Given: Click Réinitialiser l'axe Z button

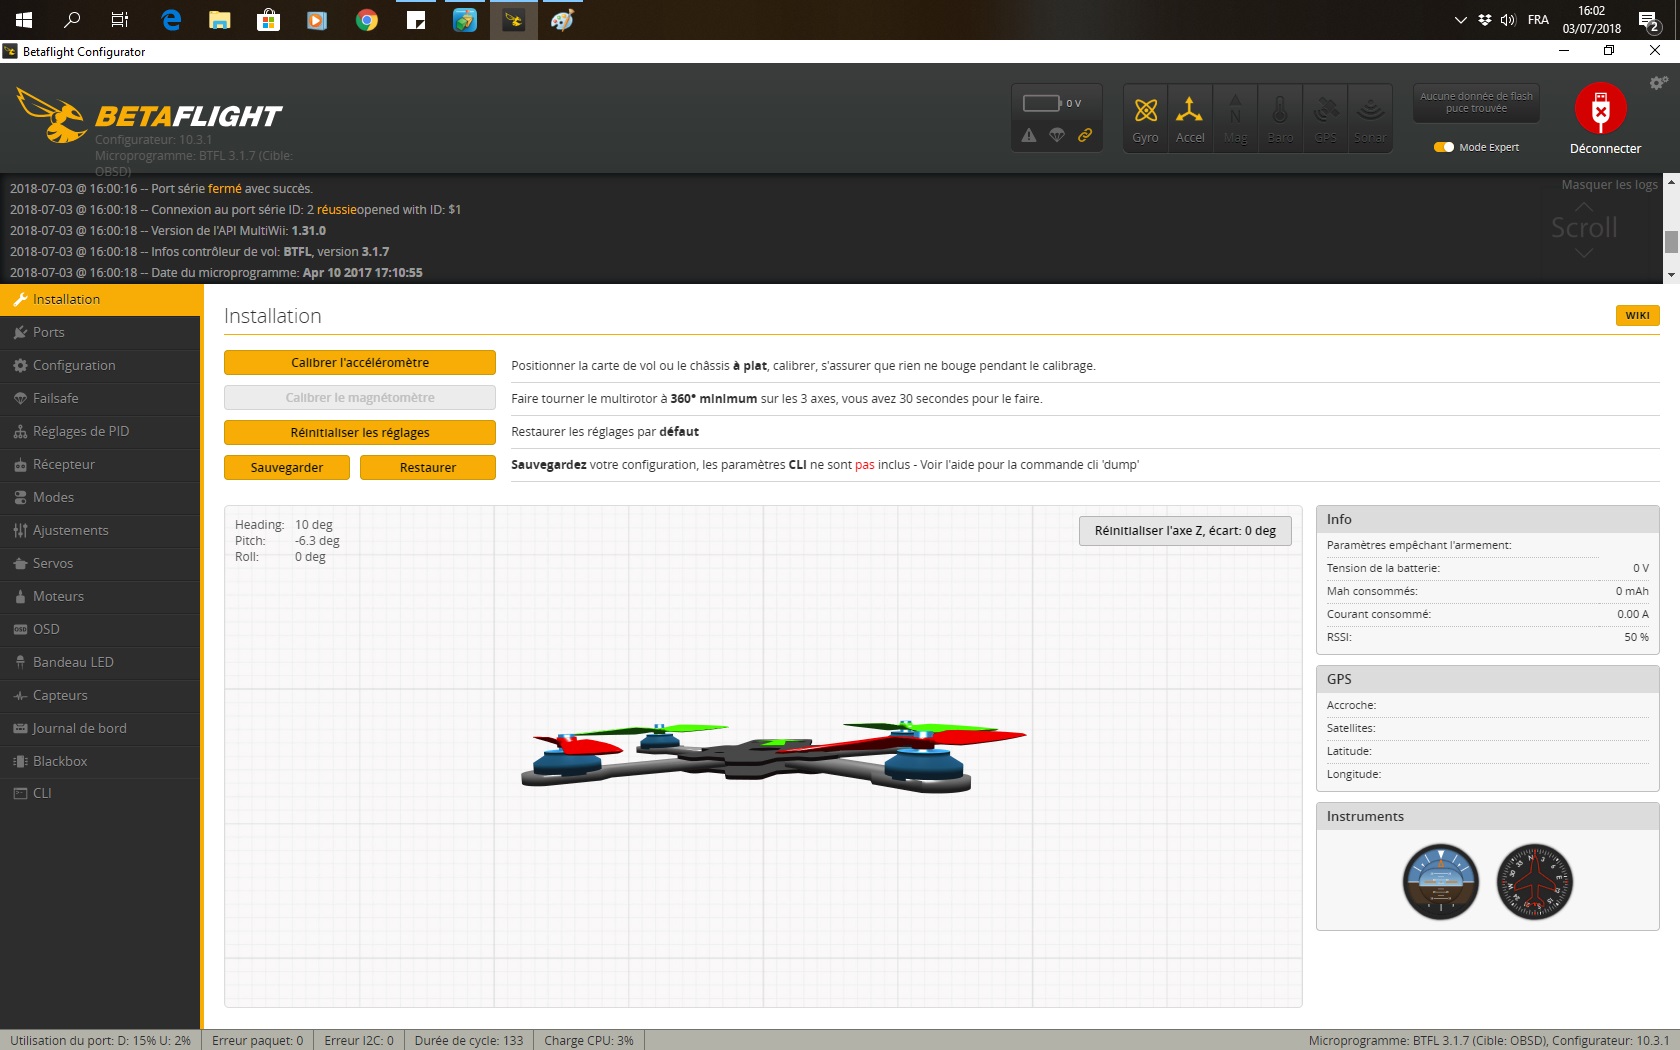Looking at the screenshot, I should tap(1185, 531).
